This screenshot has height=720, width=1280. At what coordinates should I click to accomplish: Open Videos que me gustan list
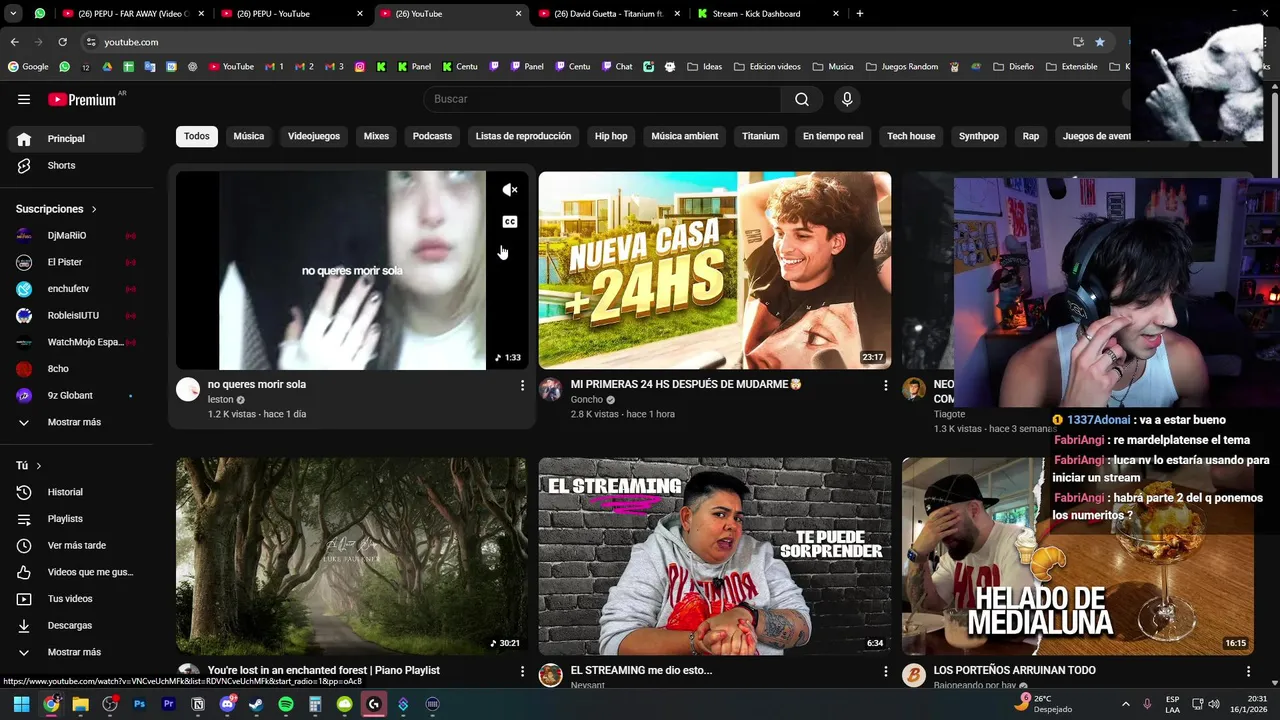pos(76,572)
